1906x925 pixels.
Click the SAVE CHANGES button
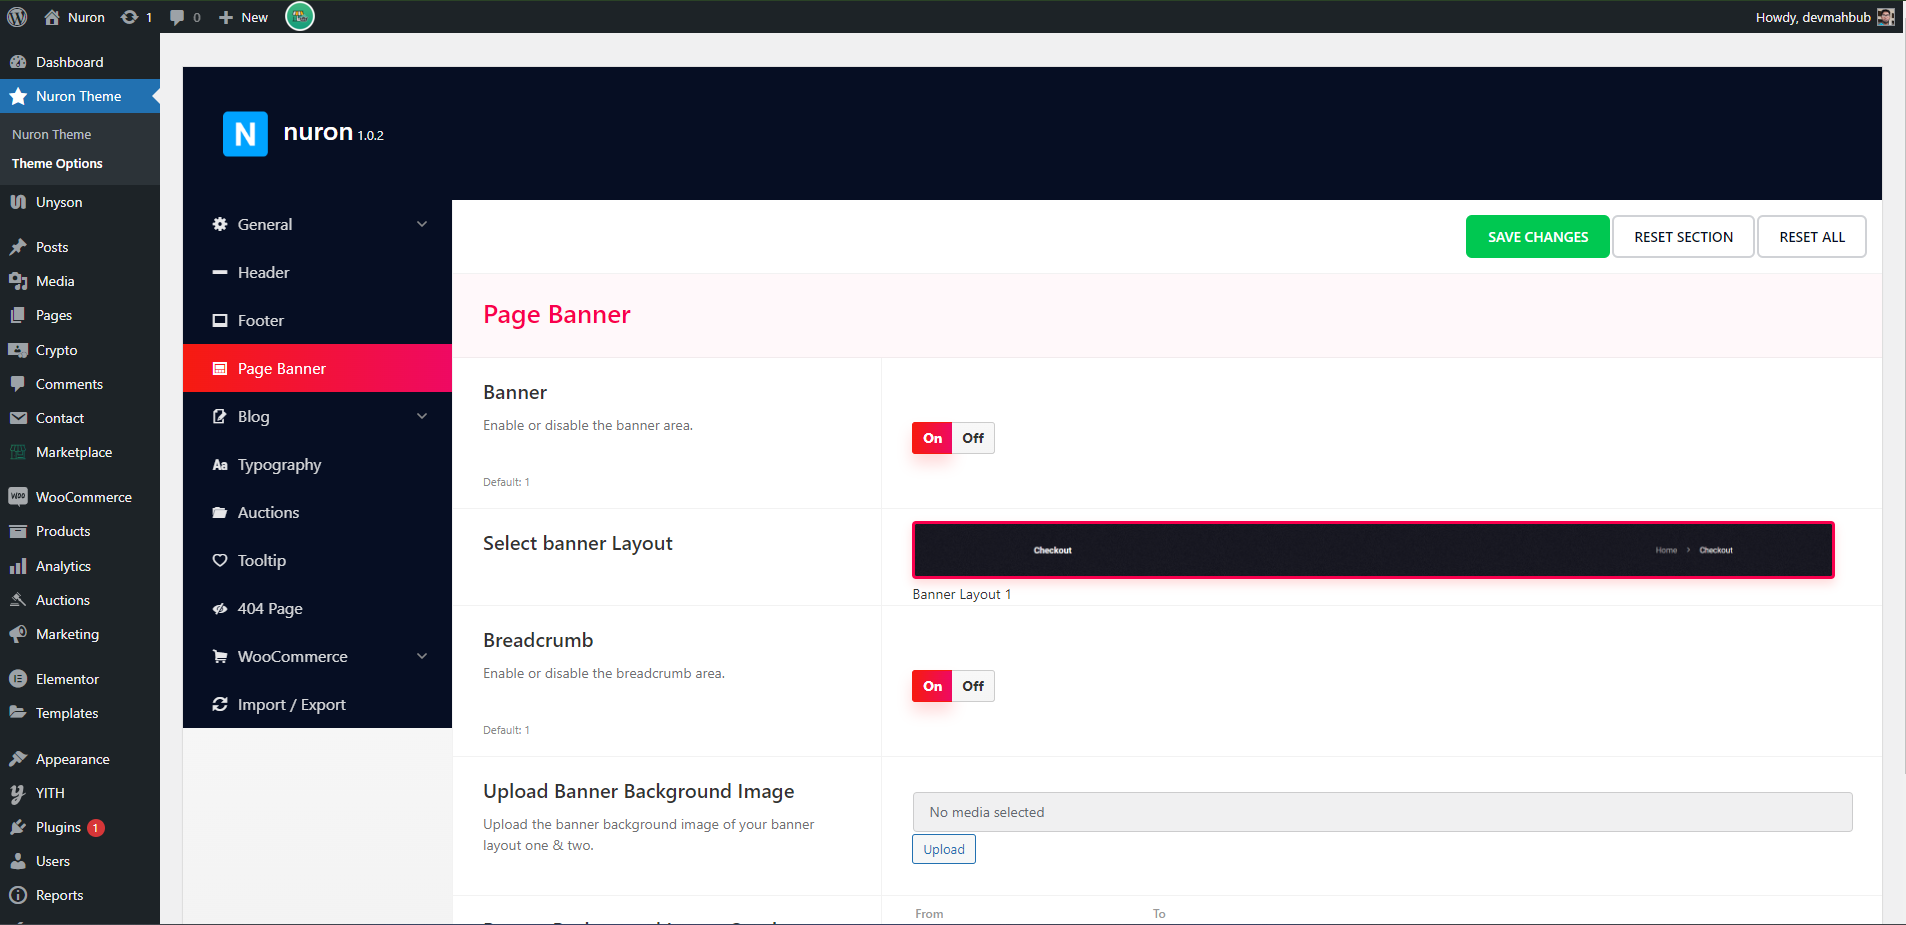(1537, 237)
